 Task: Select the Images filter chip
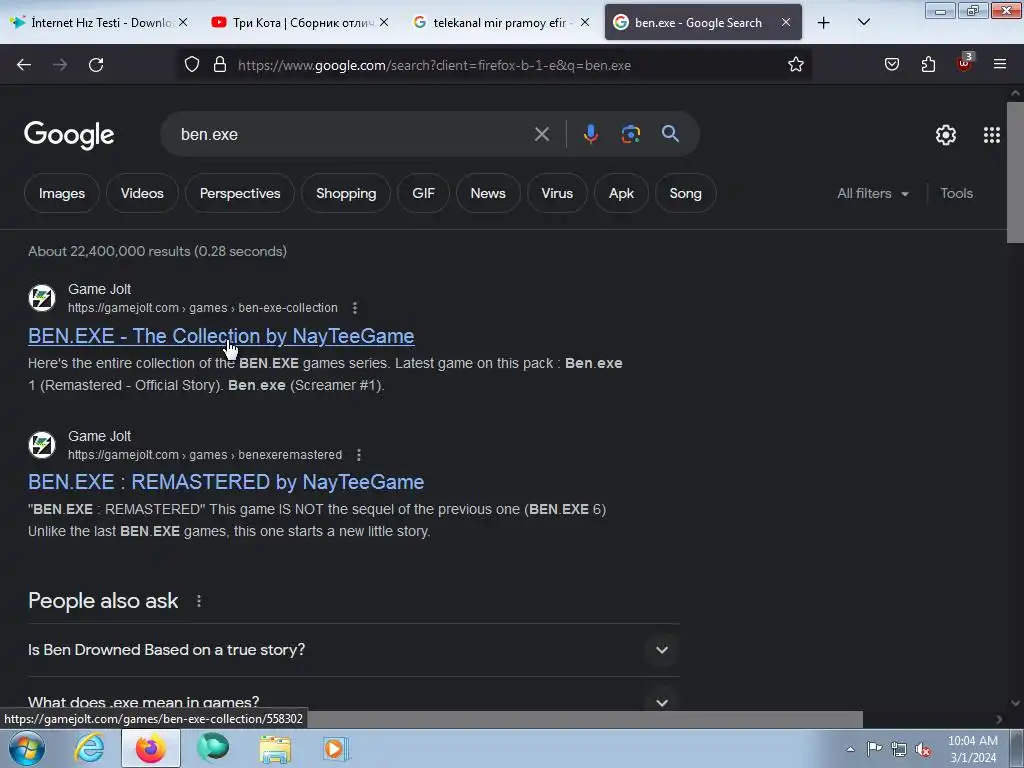61,193
